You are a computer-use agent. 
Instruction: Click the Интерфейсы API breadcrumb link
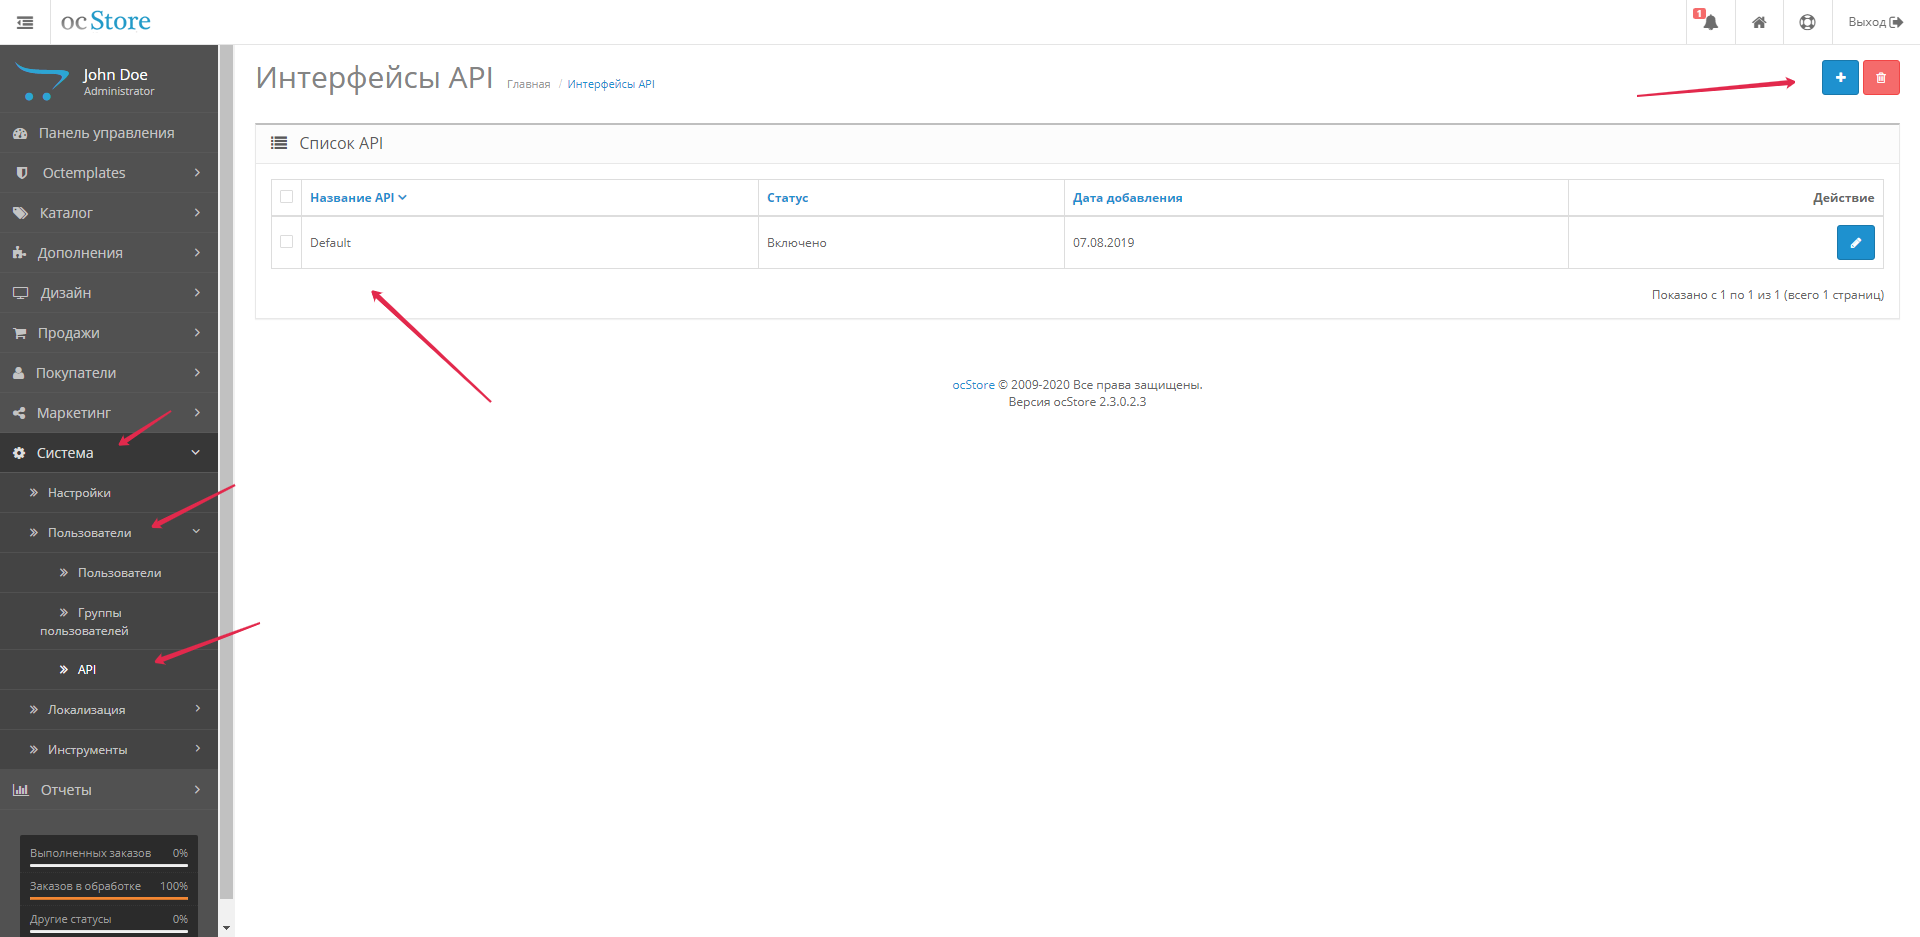click(611, 84)
